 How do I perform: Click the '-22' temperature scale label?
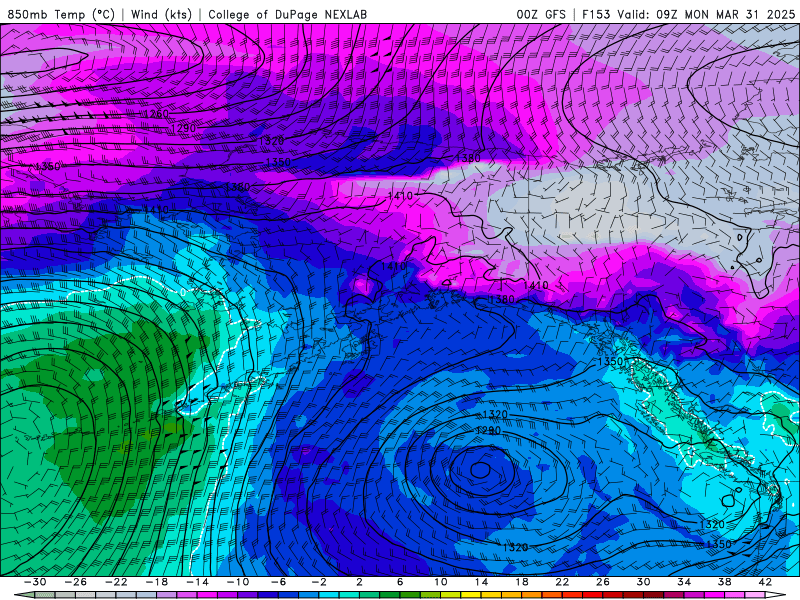click(116, 582)
